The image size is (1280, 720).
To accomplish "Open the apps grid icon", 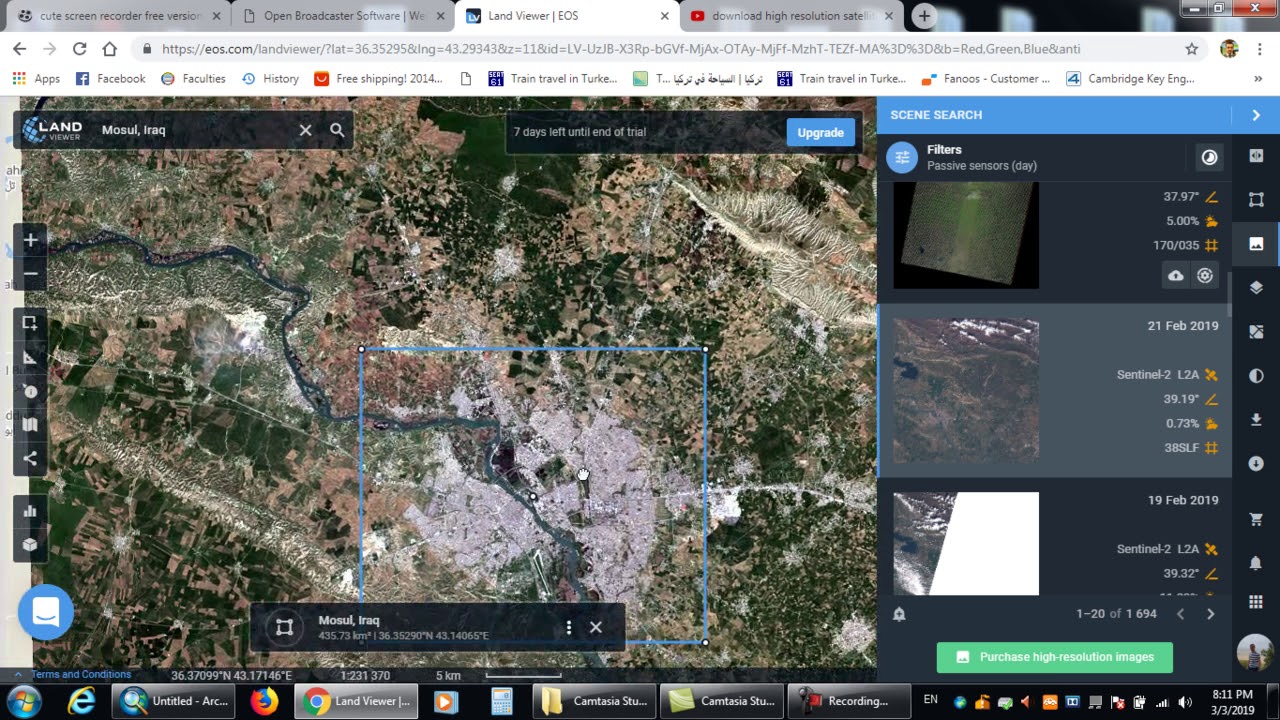I will [x=1256, y=601].
